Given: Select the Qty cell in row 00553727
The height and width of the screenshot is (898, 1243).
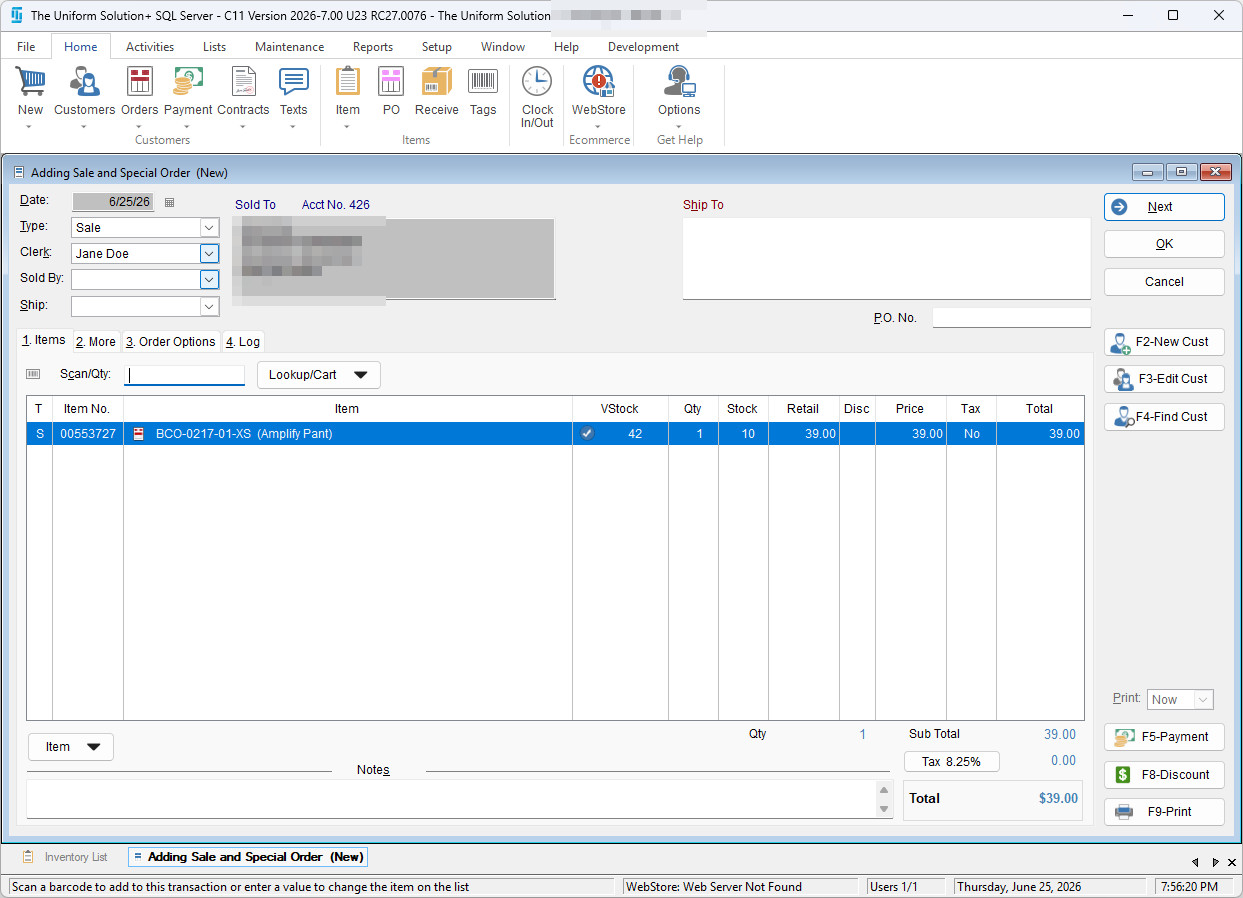Looking at the screenshot, I should [693, 434].
